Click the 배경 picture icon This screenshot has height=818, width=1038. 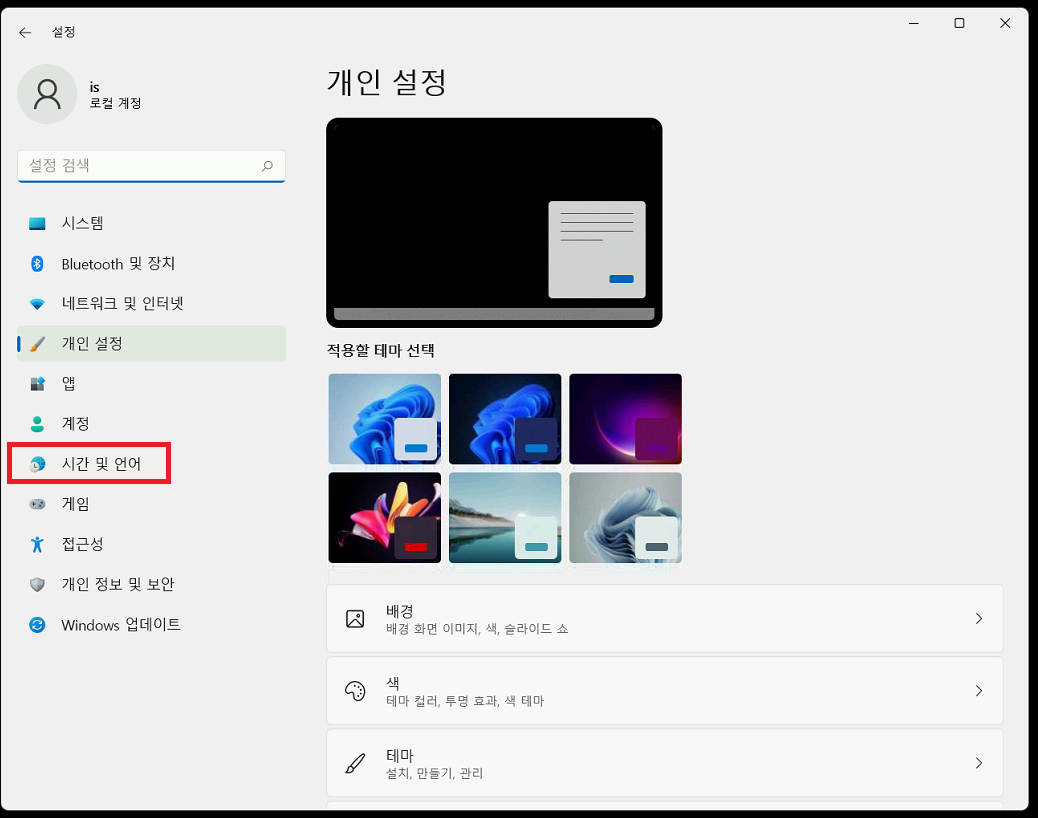click(x=355, y=619)
